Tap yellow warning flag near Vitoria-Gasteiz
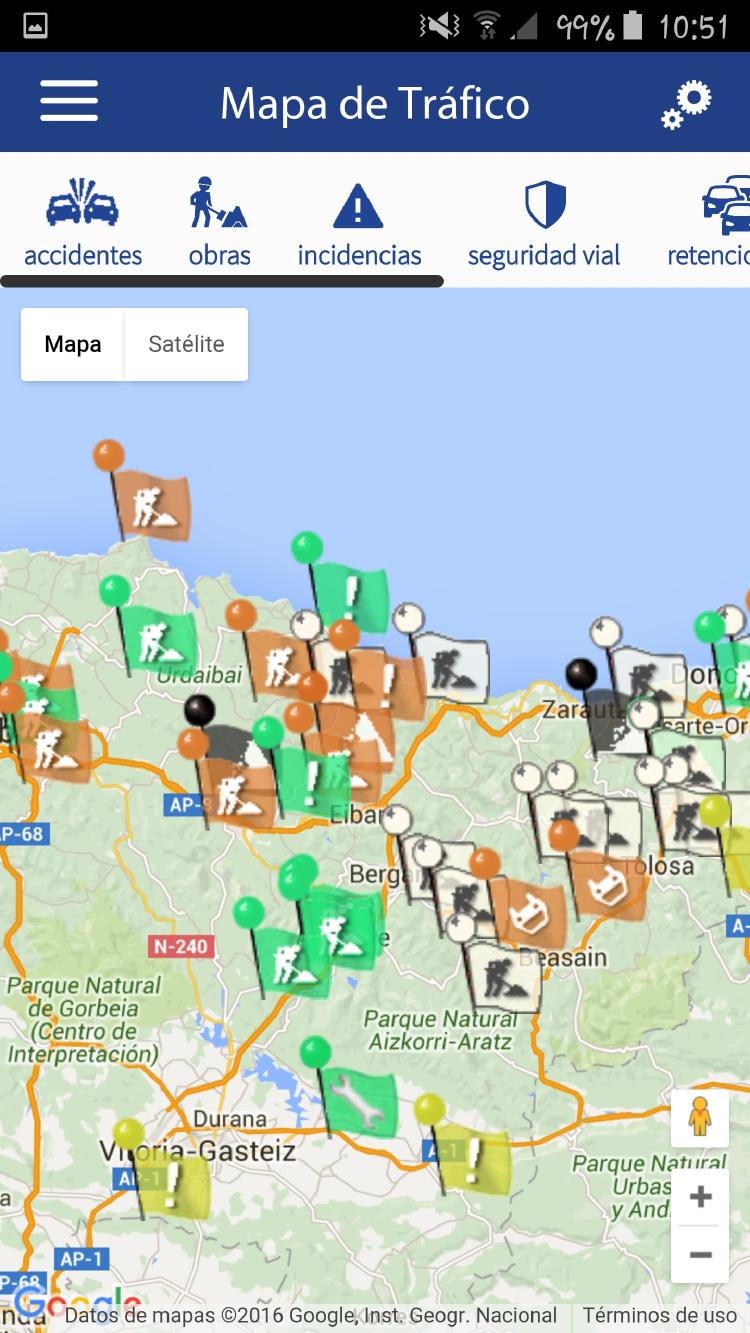This screenshot has height=1333, width=750. click(173, 1184)
